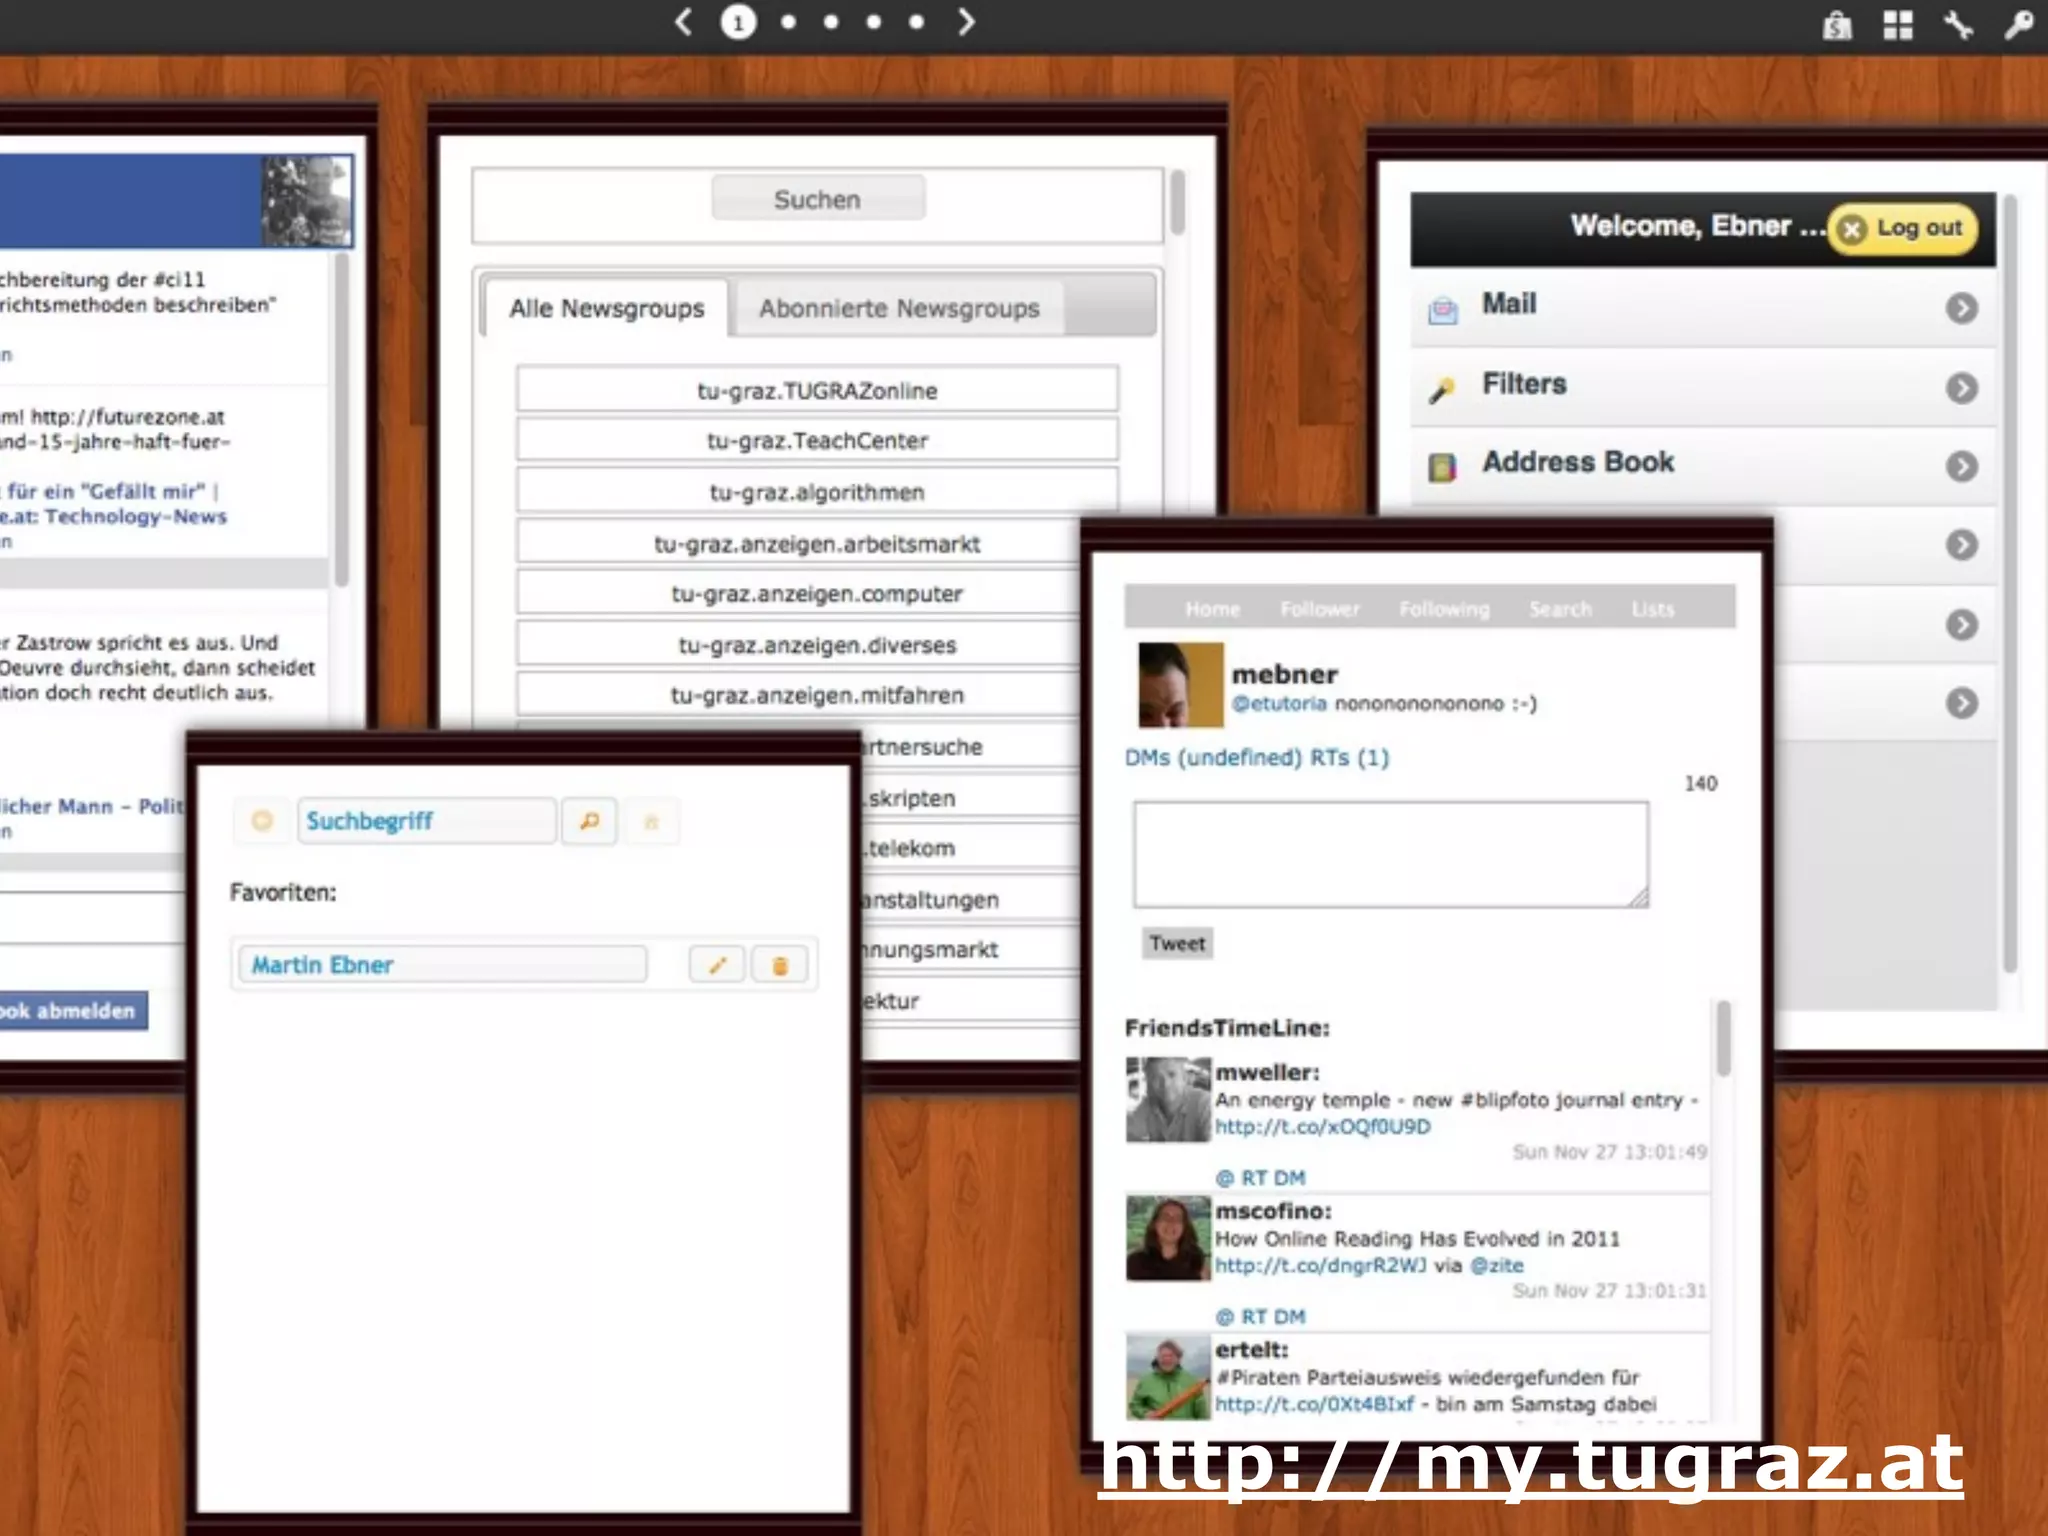Viewport: 2048px width, 1536px height.
Task: Expand the Filters row arrow
Action: [x=1961, y=387]
